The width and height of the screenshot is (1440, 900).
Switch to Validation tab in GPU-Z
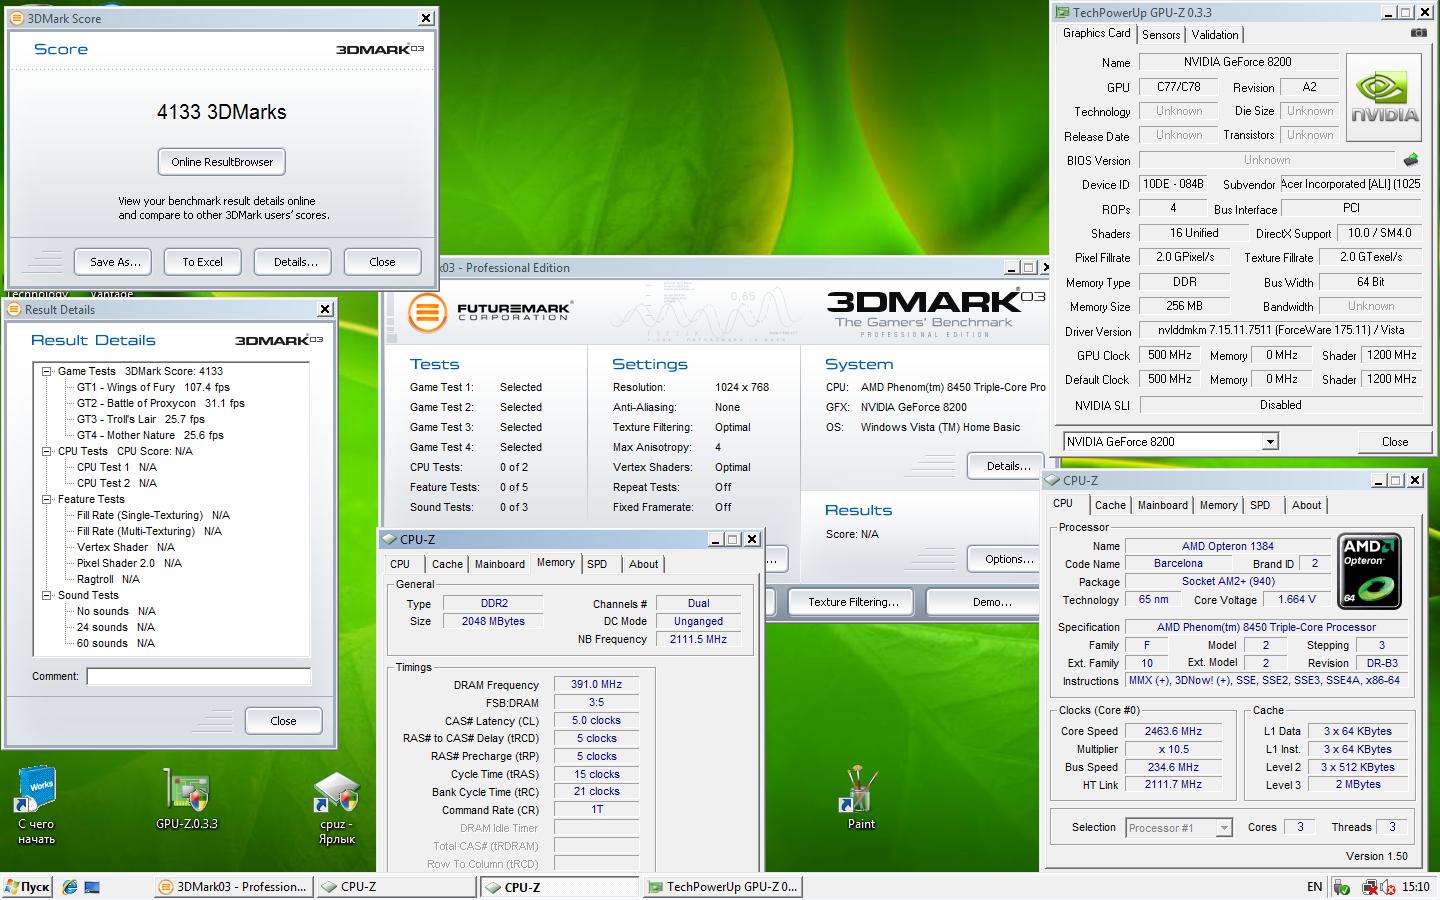[1215, 35]
